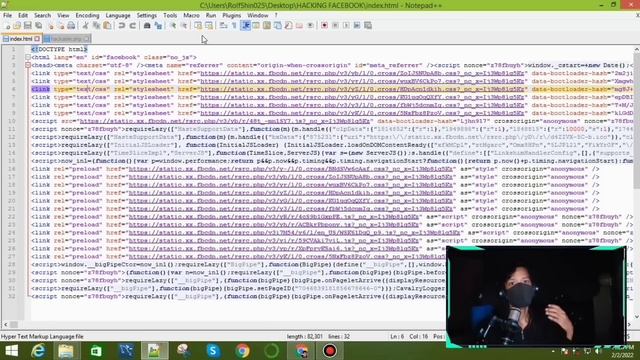Toggle the Folder as Workspace icon

[x=299, y=26]
